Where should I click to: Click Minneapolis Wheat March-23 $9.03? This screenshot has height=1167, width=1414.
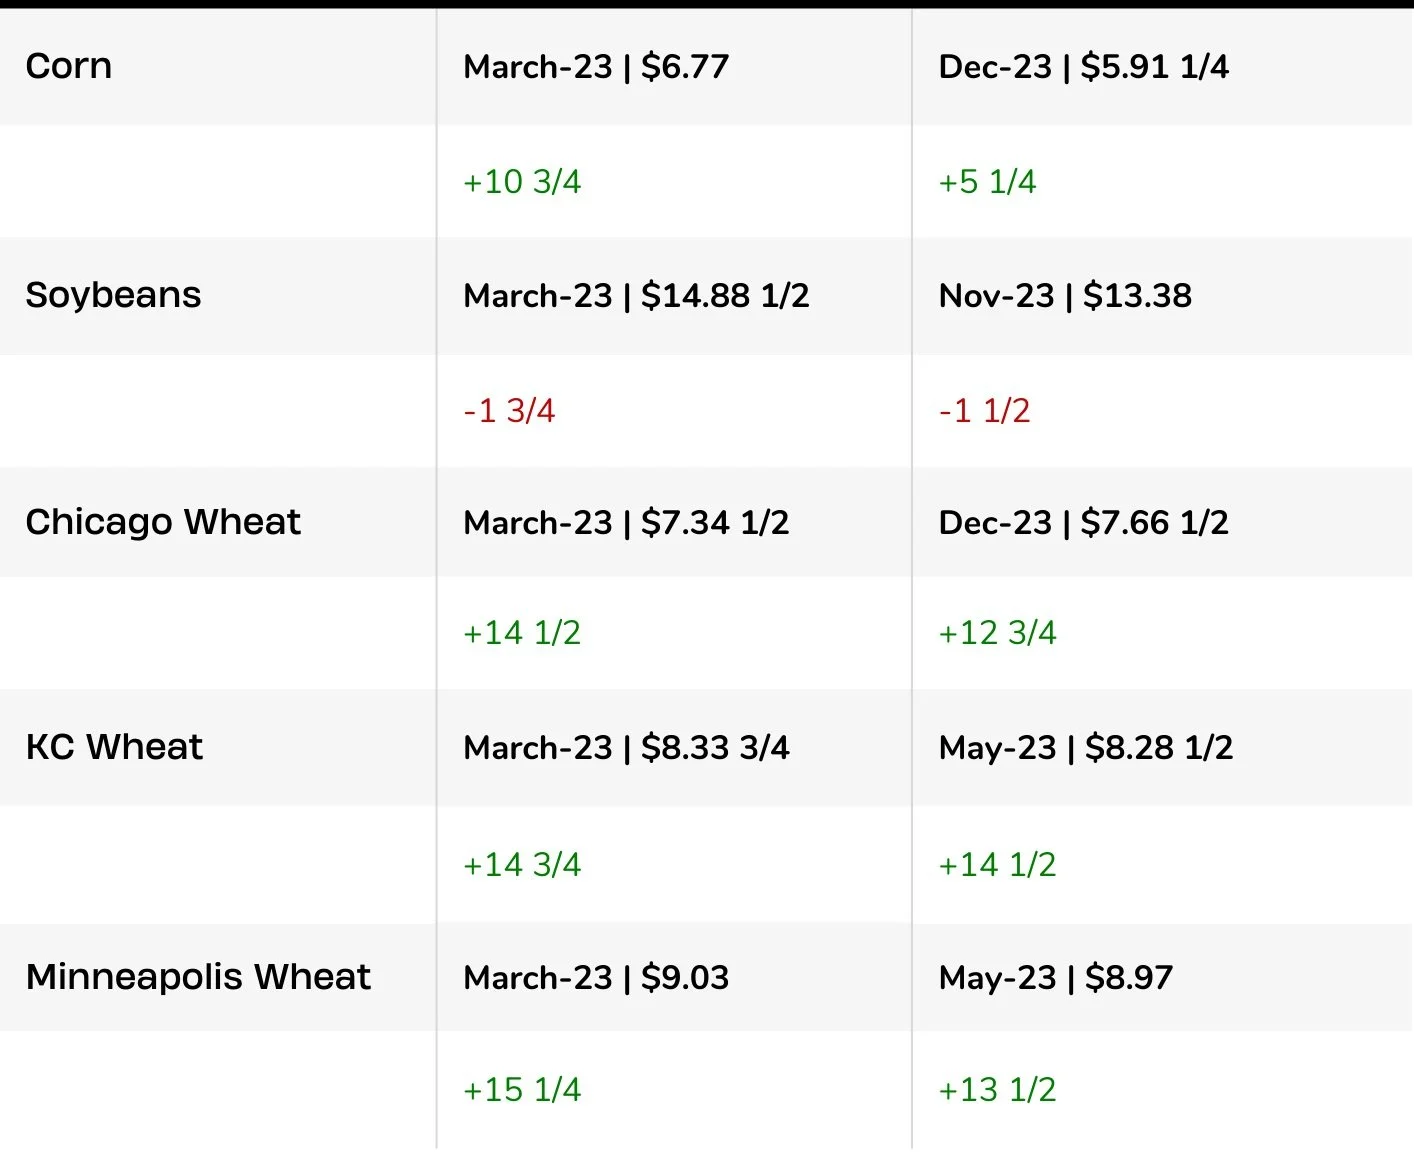(596, 978)
